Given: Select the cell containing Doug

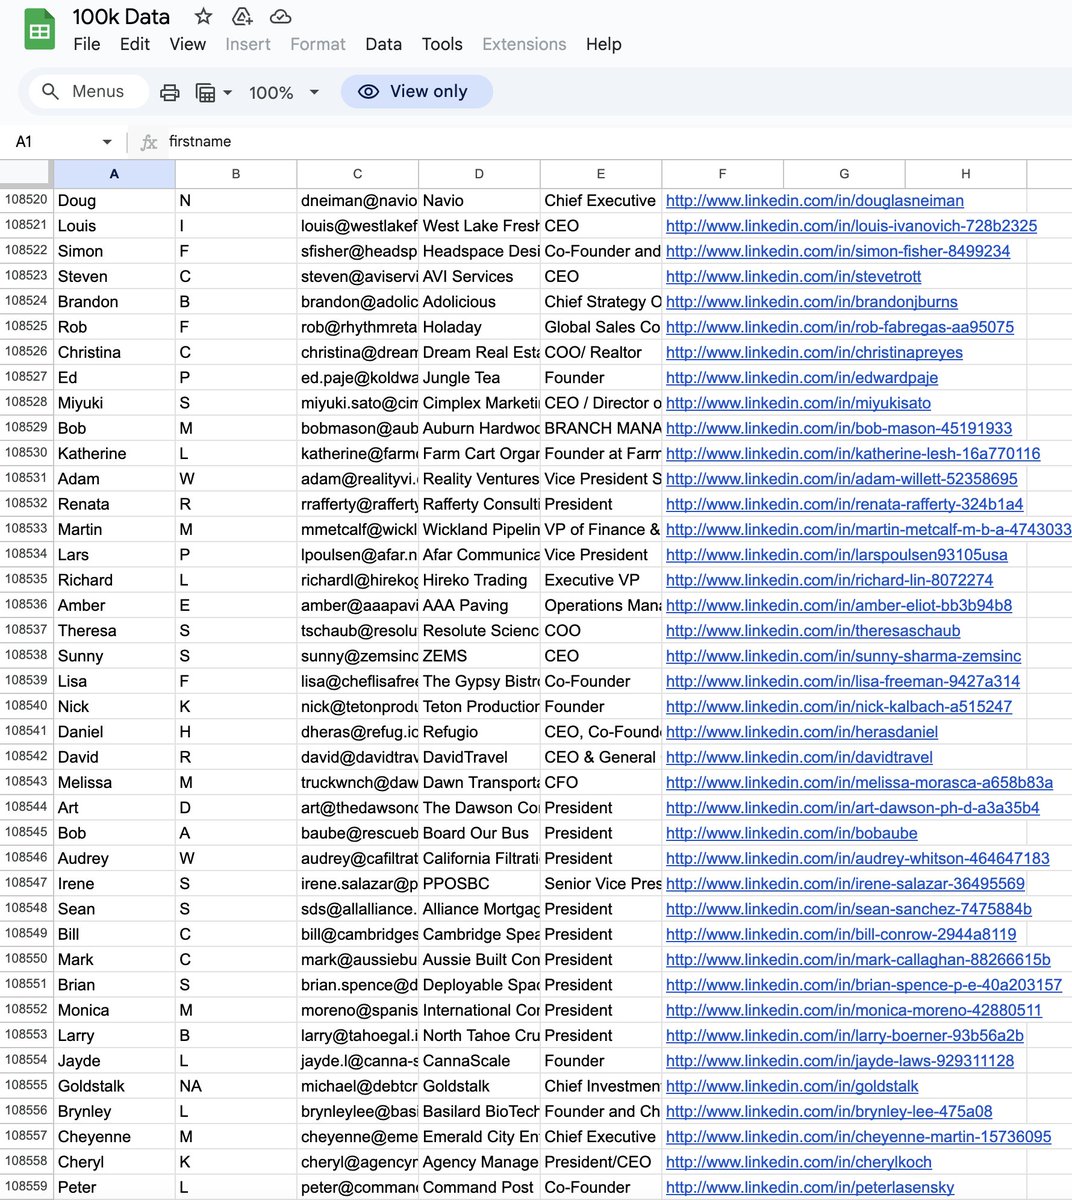Looking at the screenshot, I should [x=114, y=200].
